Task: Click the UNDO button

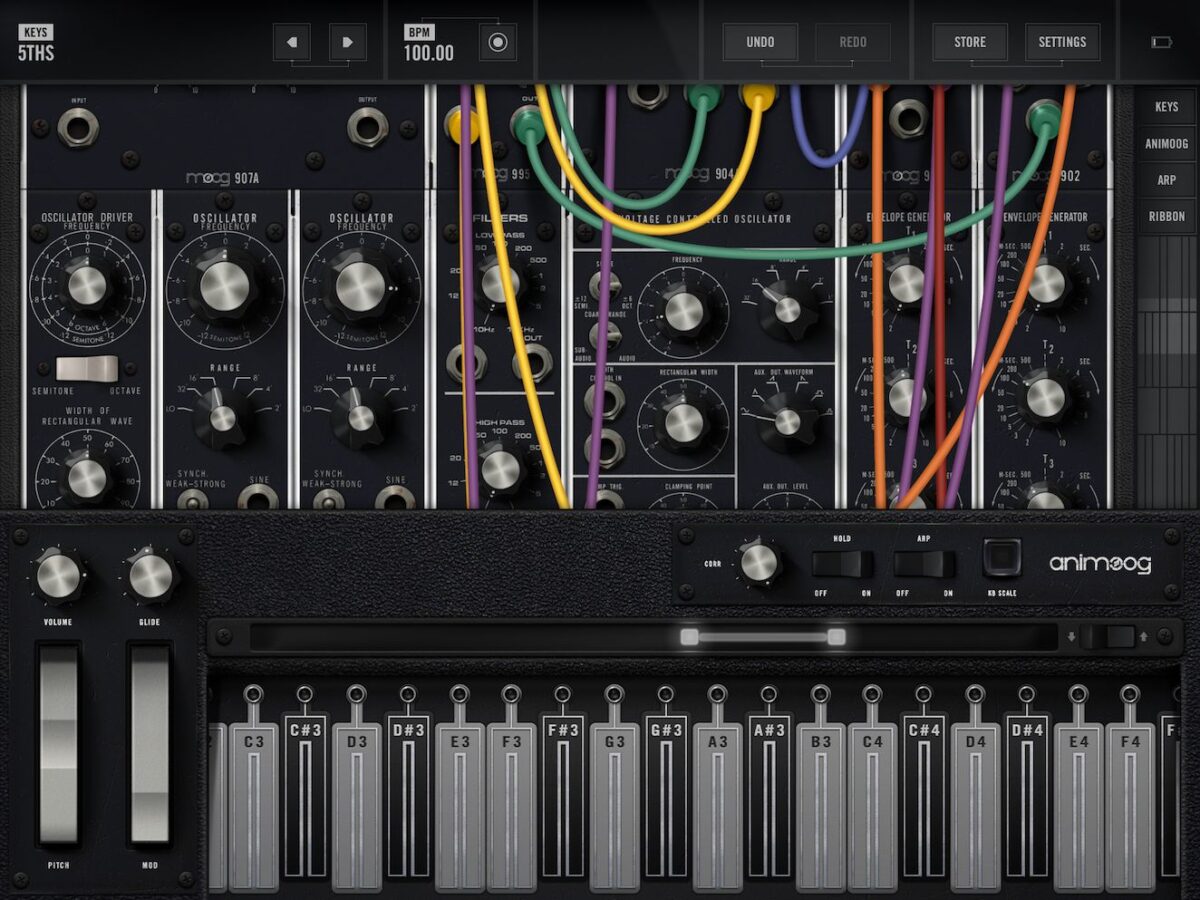Action: click(x=760, y=42)
